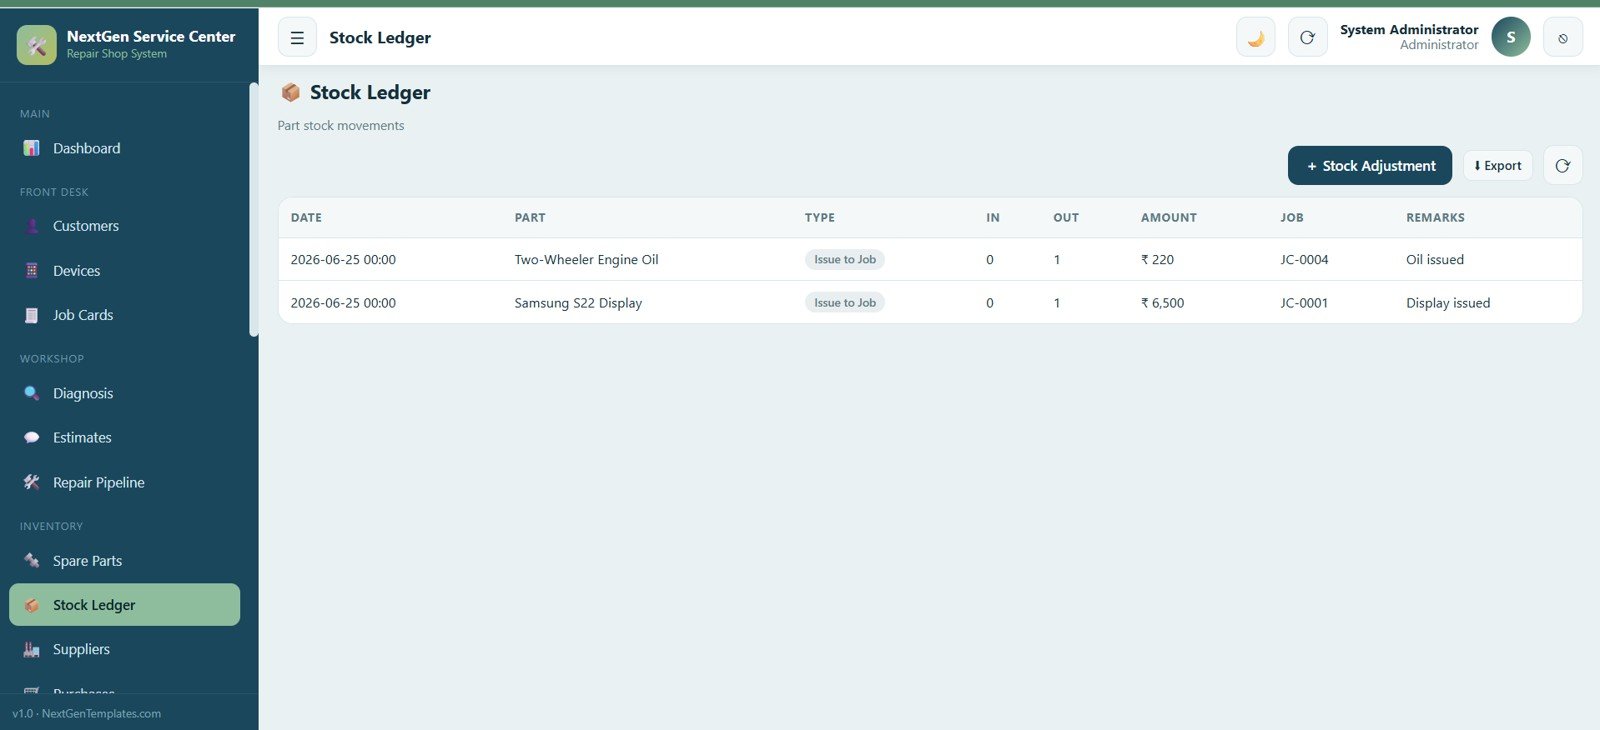Toggle the sidebar with hamburger menu icon

coord(297,38)
